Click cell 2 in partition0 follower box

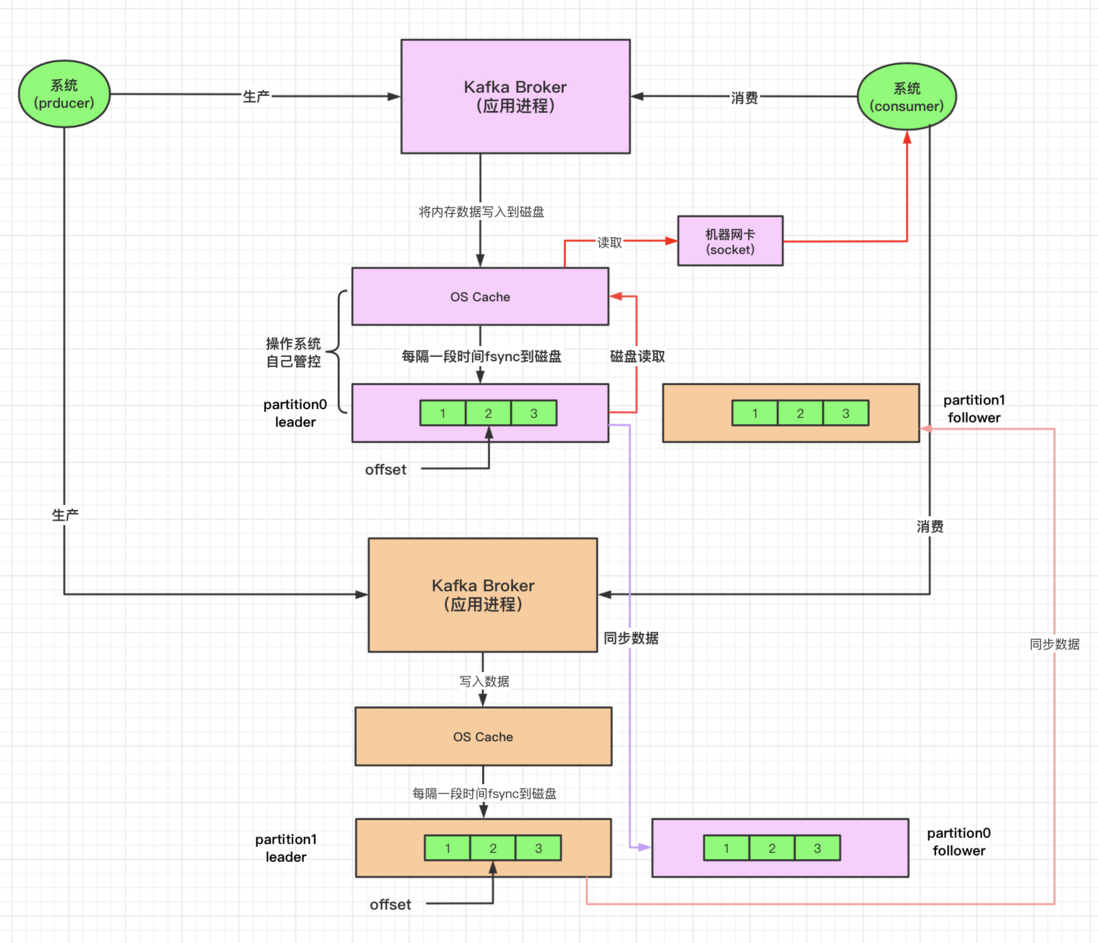pyautogui.click(x=772, y=848)
